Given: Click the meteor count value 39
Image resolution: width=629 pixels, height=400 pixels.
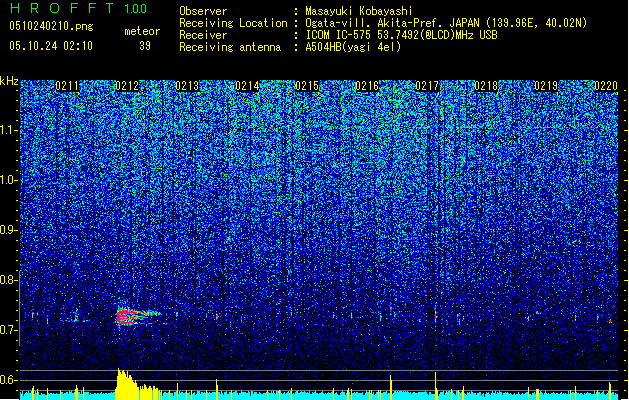Looking at the screenshot, I should 145,46.
